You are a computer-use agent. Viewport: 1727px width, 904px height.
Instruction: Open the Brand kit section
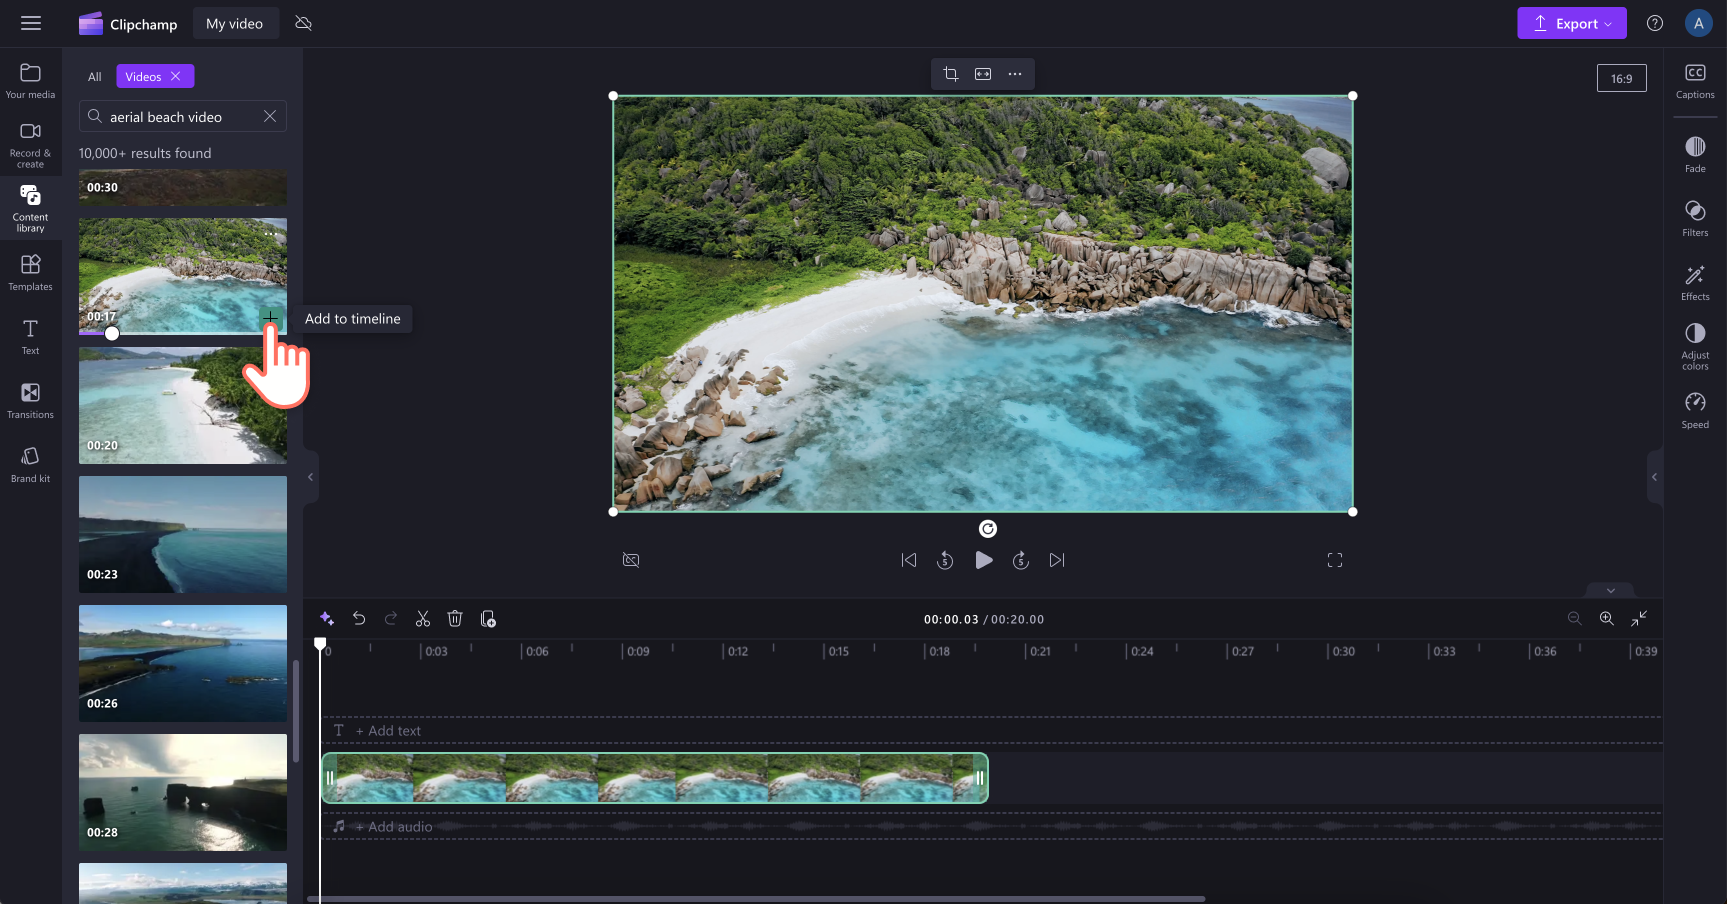30,462
